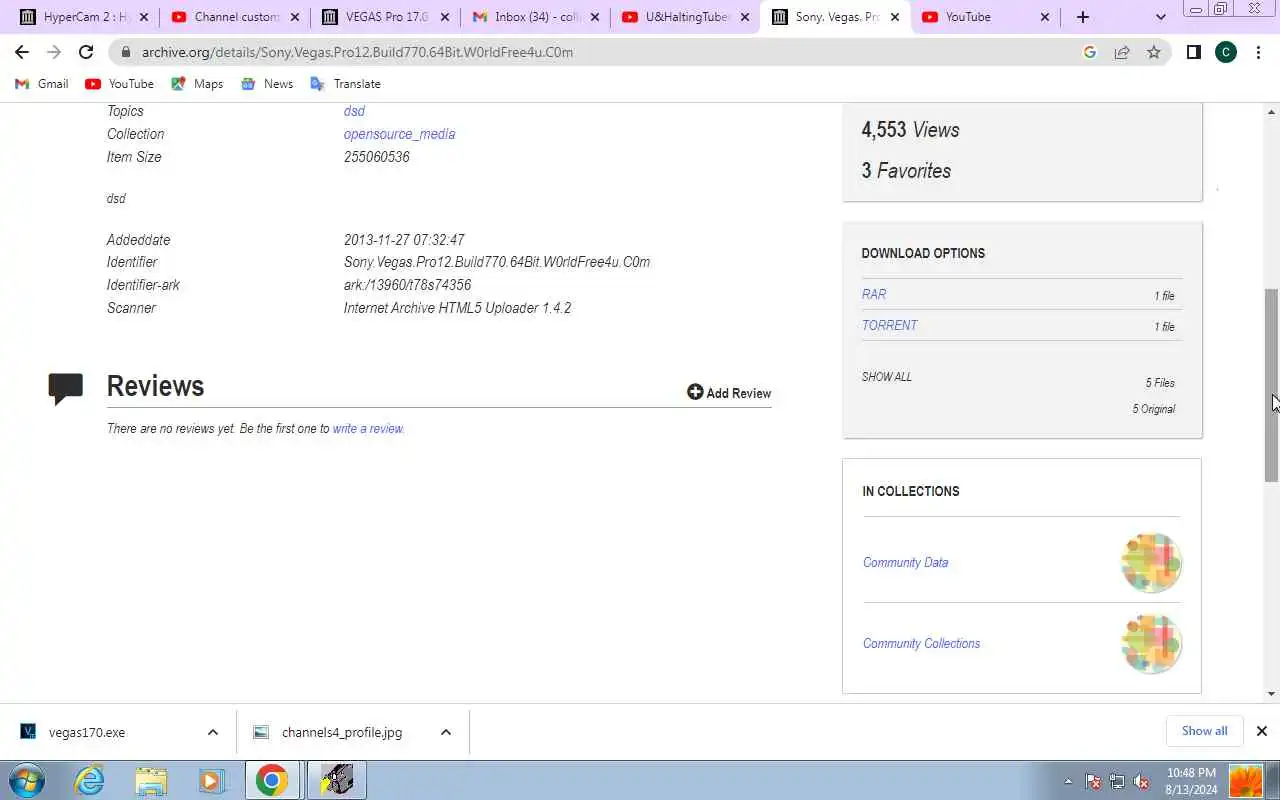Open the Windows Start menu
Viewport: 1280px width, 800px height.
(x=26, y=780)
